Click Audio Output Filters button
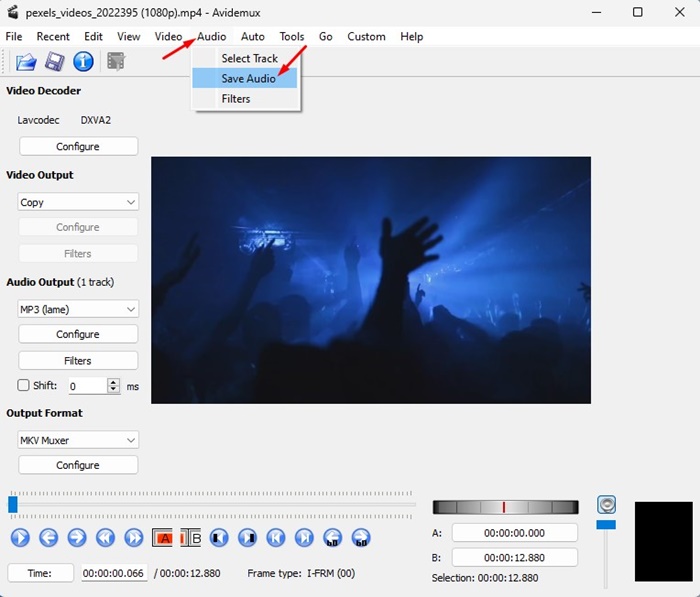The height and width of the screenshot is (597, 700). pos(78,360)
